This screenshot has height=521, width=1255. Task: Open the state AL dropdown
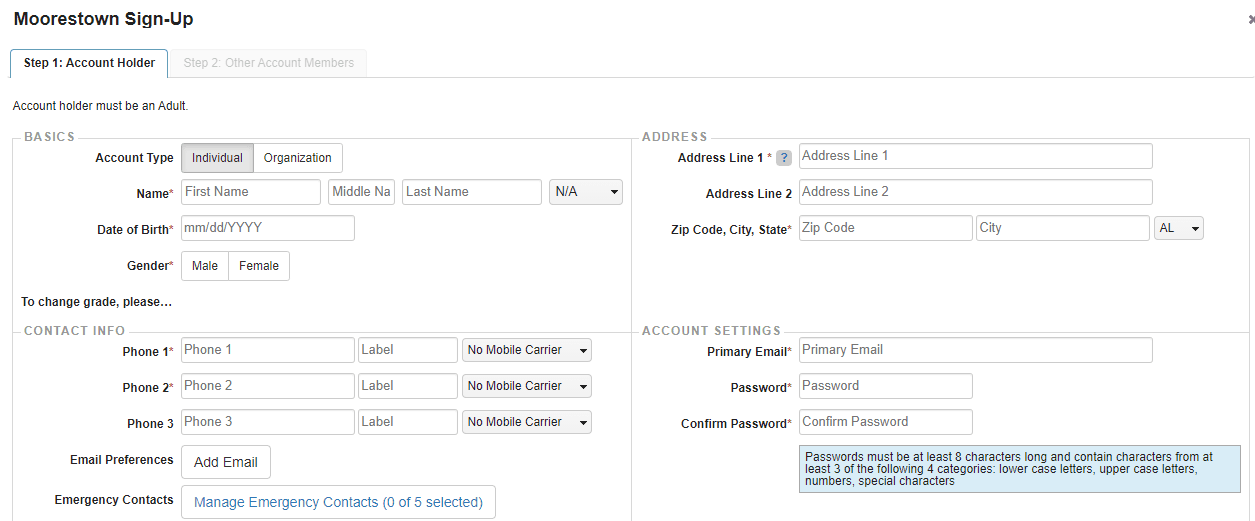click(1179, 228)
